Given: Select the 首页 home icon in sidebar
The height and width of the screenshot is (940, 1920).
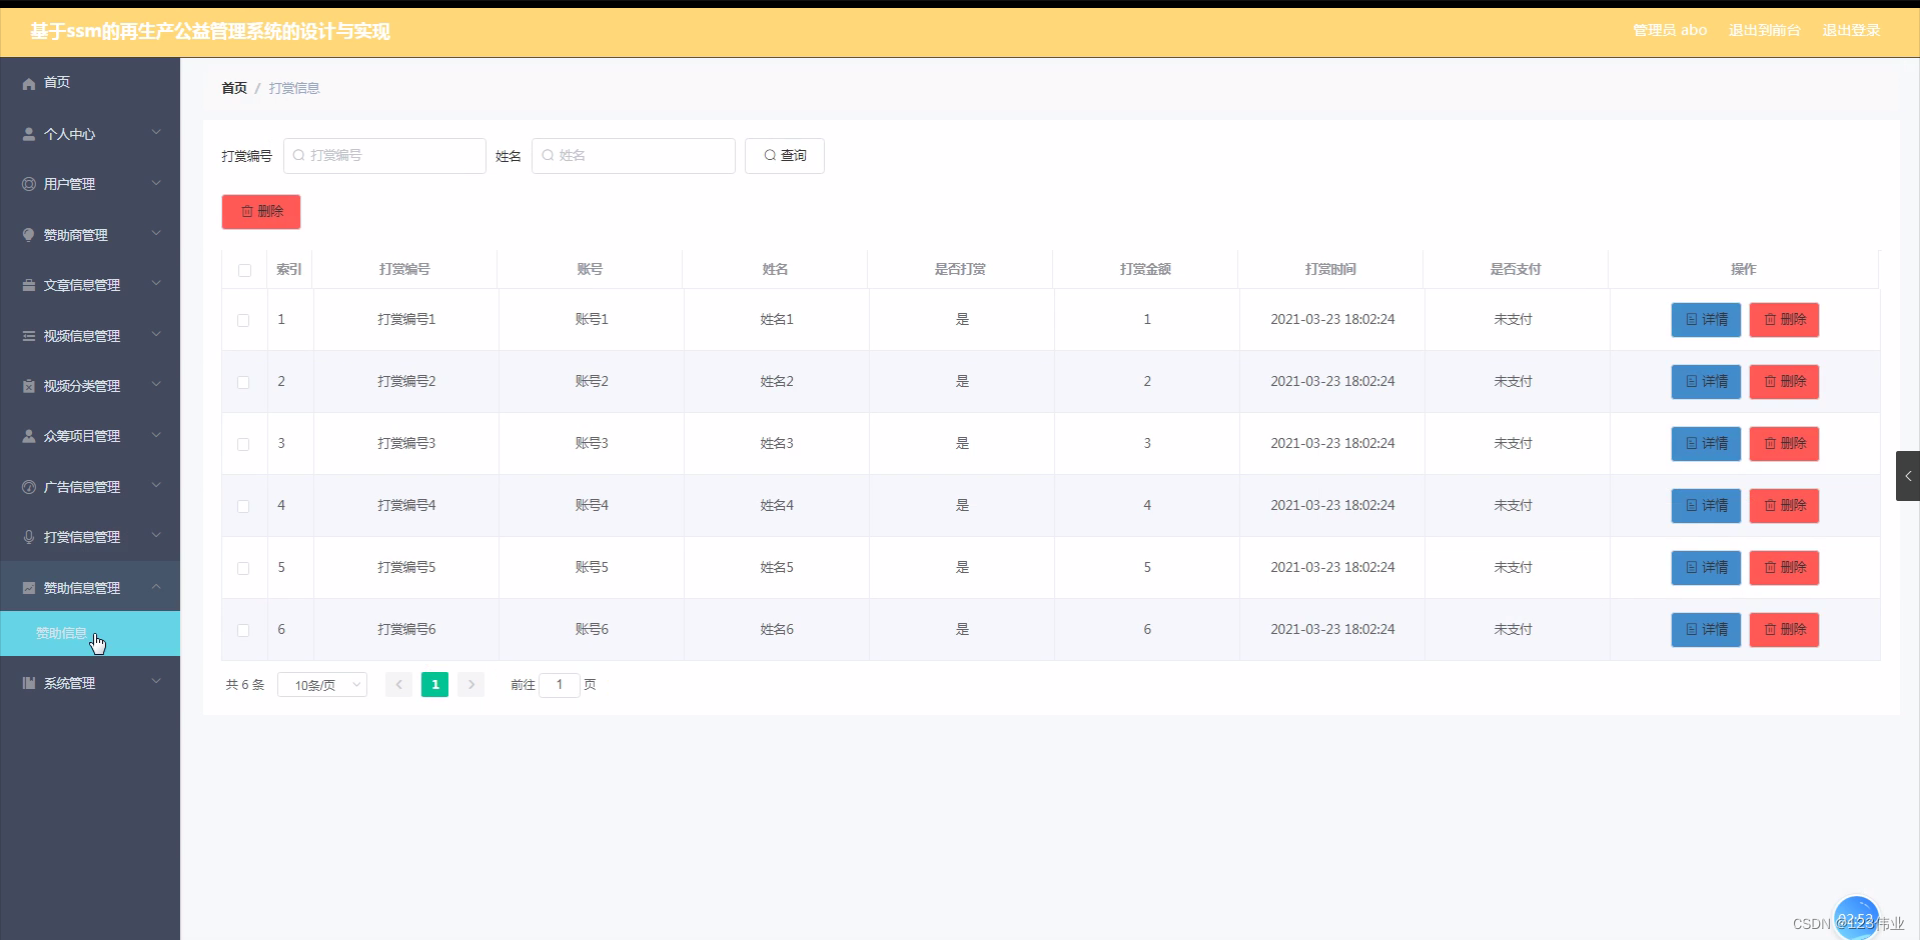Looking at the screenshot, I should click(28, 83).
